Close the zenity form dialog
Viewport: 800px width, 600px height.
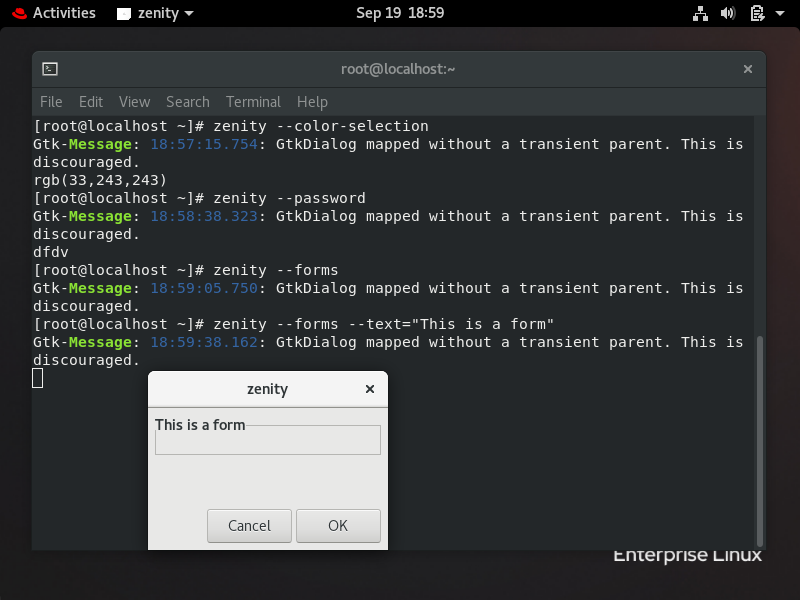tap(369, 389)
